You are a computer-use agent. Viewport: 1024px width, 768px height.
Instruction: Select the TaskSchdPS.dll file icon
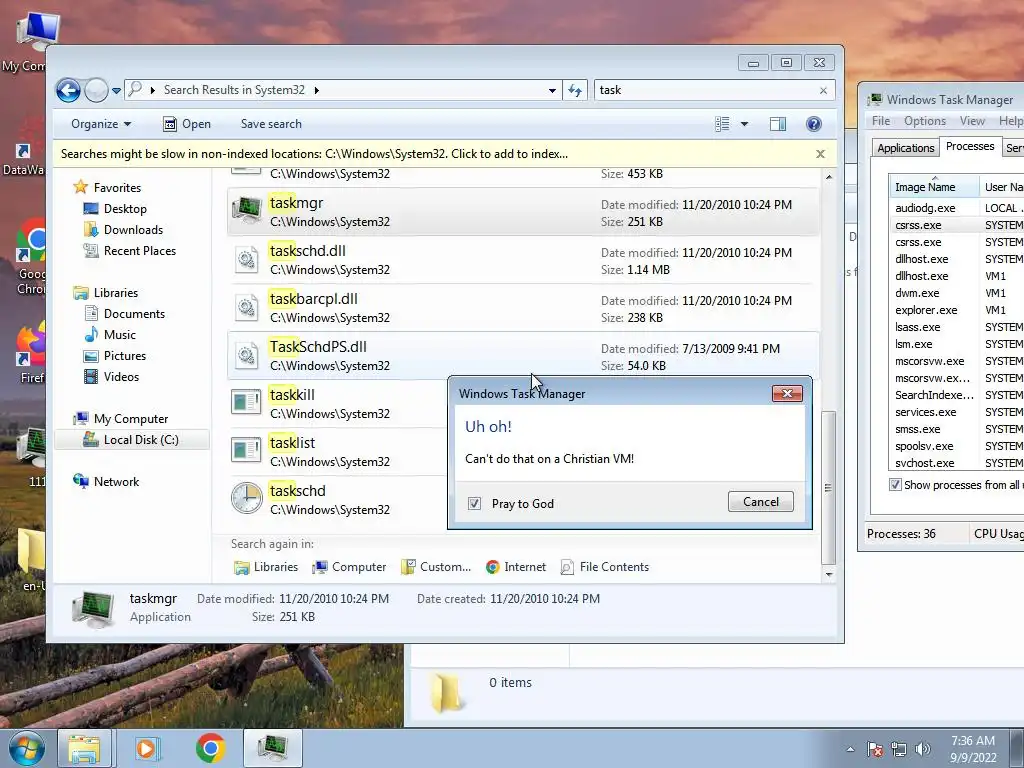[247, 355]
